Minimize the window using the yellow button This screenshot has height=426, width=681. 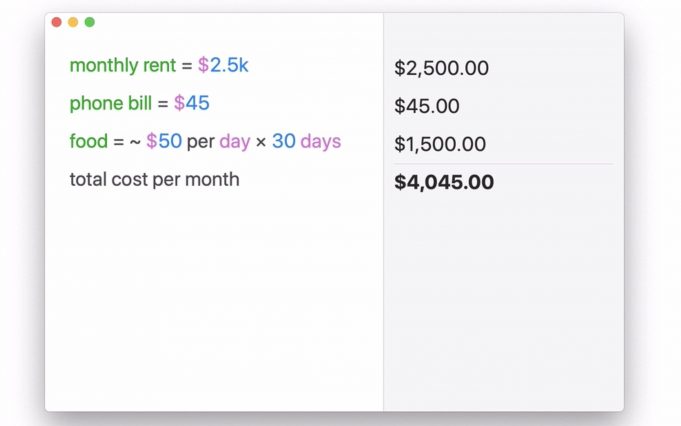click(73, 22)
